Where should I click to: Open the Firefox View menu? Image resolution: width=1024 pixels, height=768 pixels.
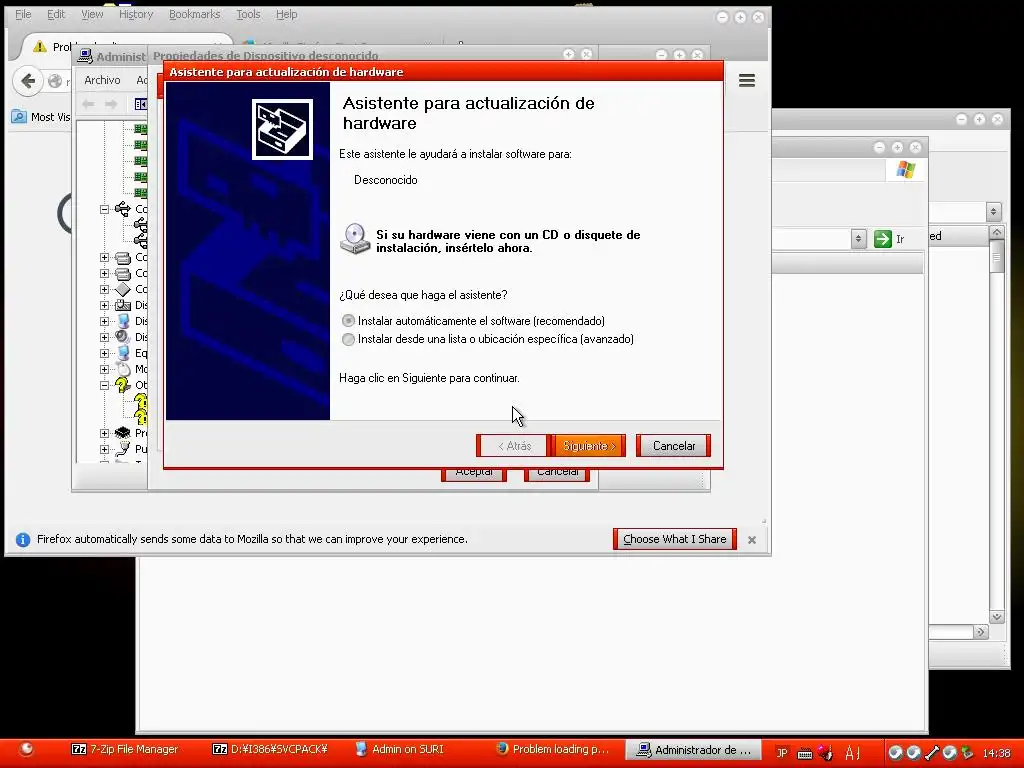(x=92, y=14)
